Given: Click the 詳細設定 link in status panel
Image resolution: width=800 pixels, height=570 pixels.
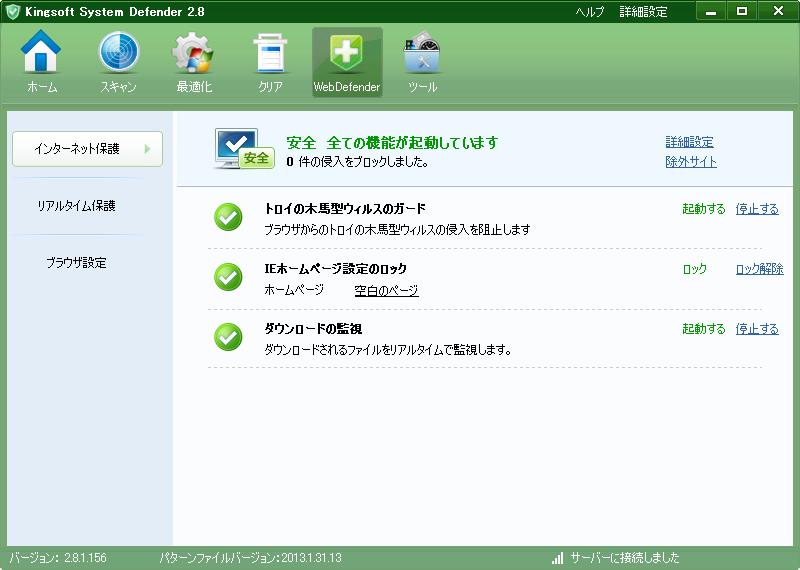Looking at the screenshot, I should 689,142.
